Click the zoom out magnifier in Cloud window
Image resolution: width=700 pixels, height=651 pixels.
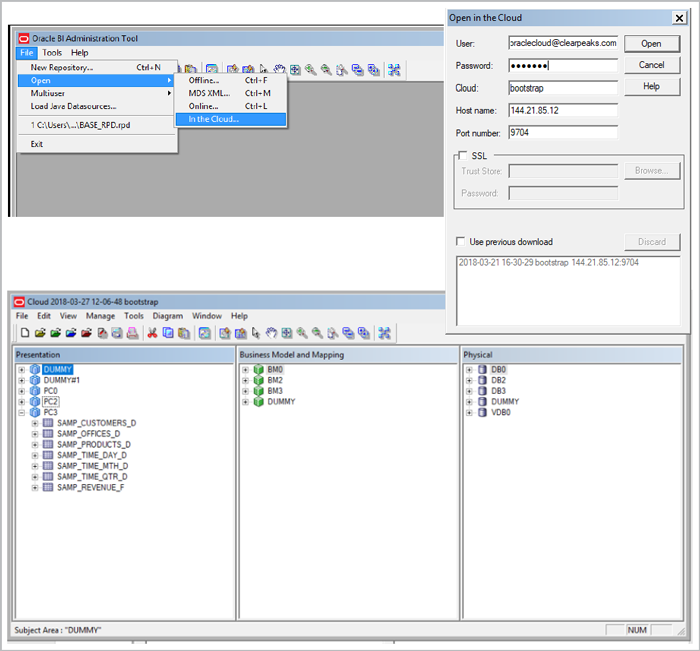coord(317,333)
